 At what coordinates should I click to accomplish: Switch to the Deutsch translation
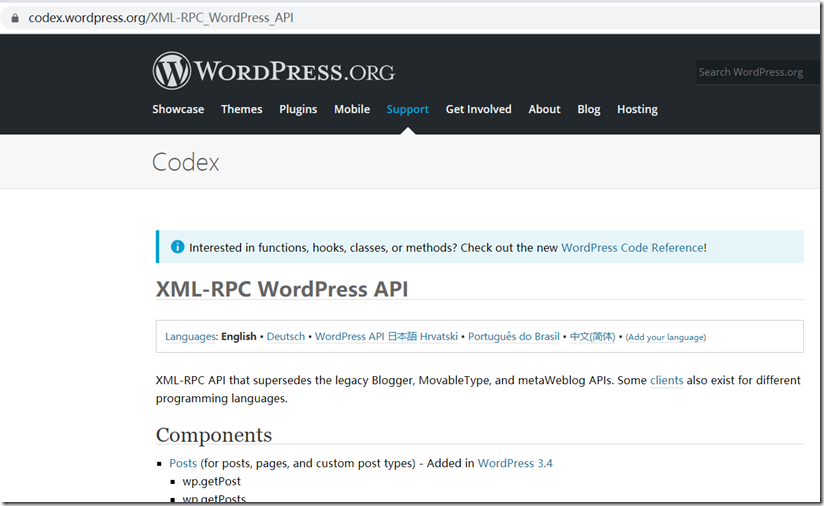[x=286, y=336]
